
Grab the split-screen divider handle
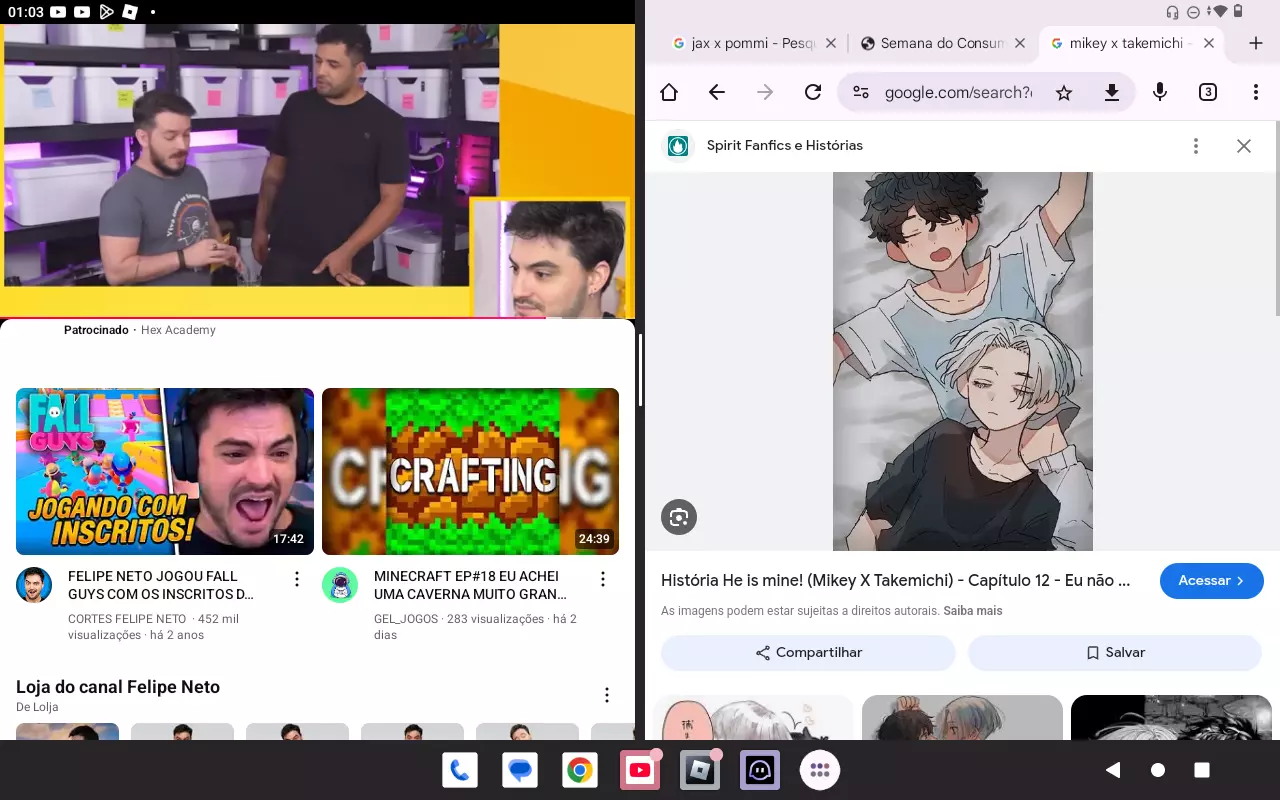point(640,370)
